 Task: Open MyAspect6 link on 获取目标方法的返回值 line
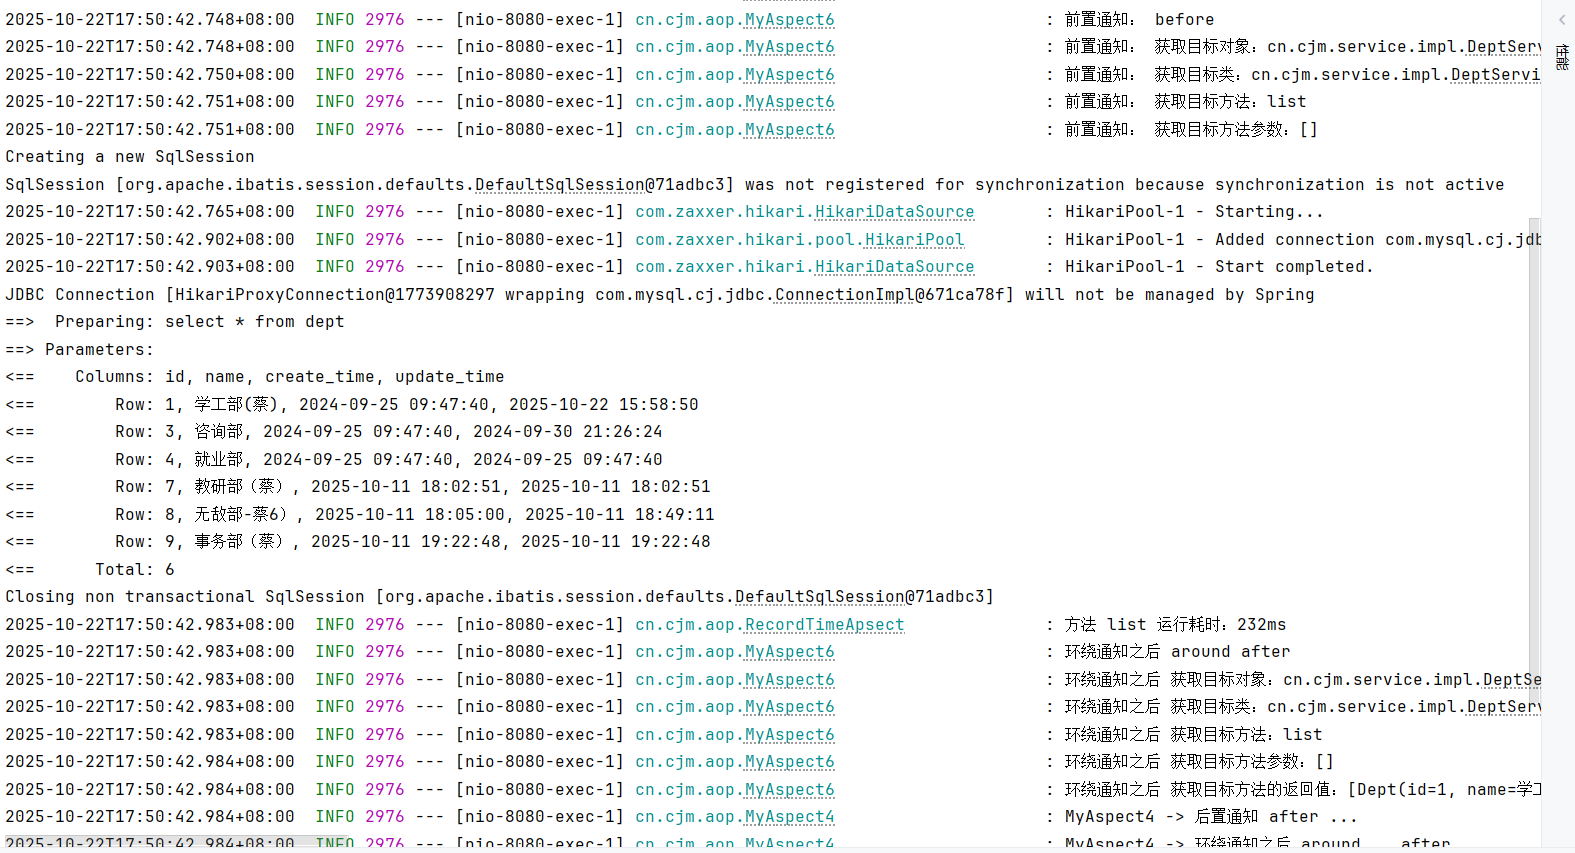tap(789, 790)
